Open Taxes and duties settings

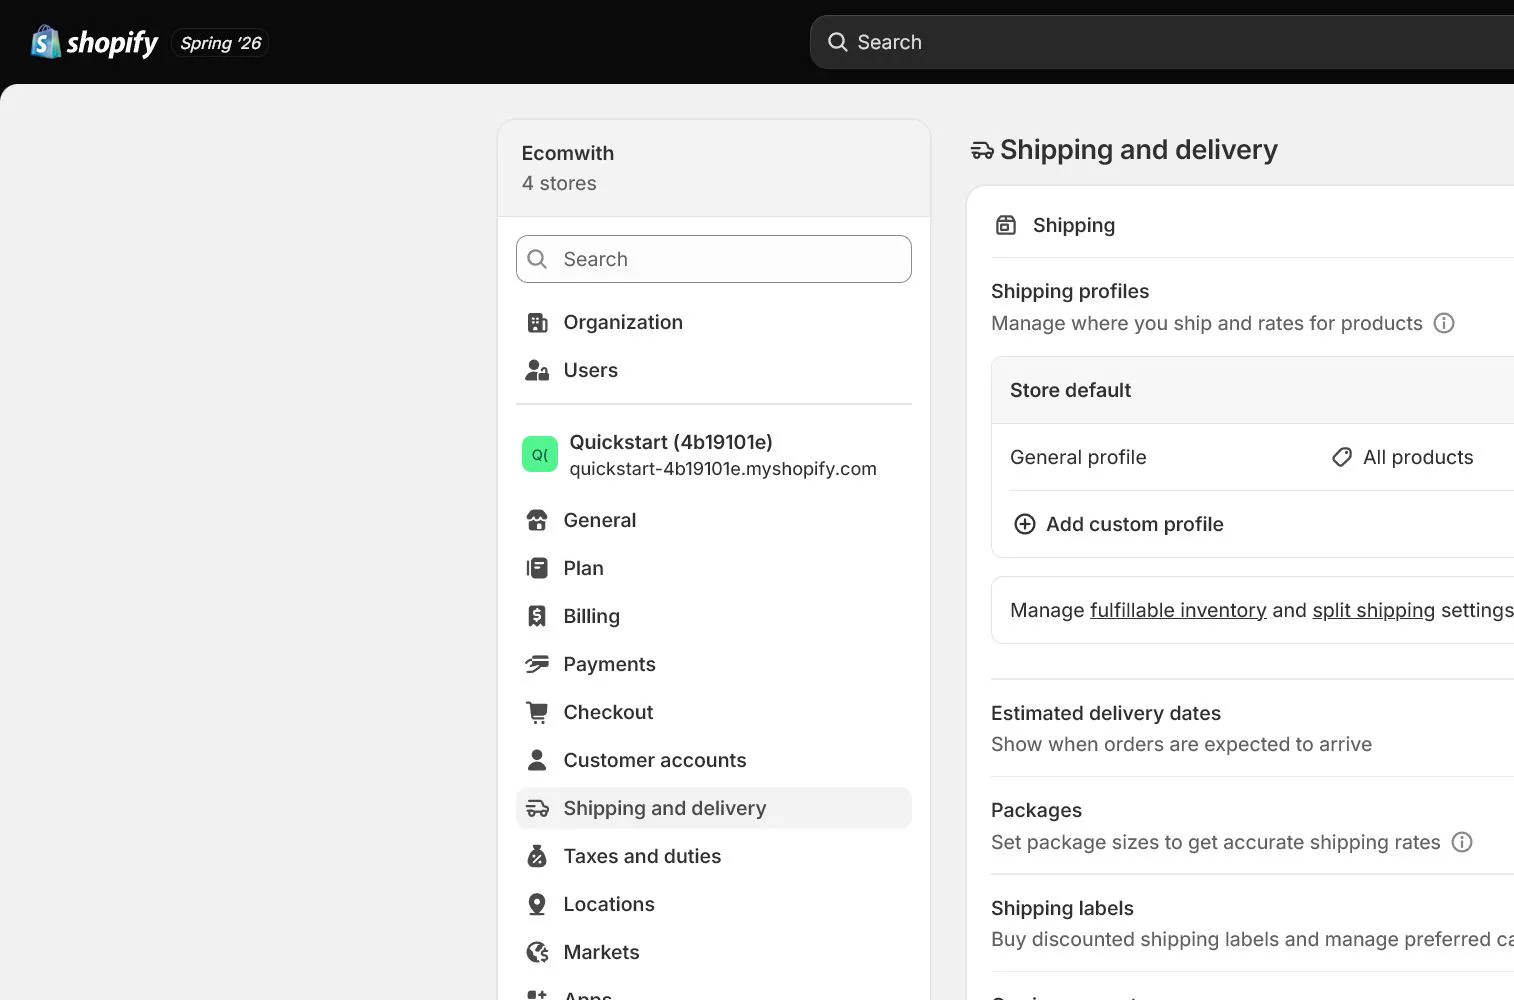click(x=714, y=856)
